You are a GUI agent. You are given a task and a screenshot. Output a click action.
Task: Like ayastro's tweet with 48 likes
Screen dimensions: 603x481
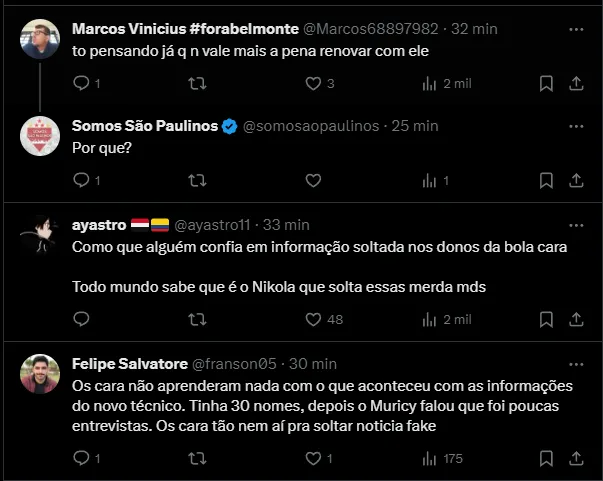pyautogui.click(x=312, y=319)
